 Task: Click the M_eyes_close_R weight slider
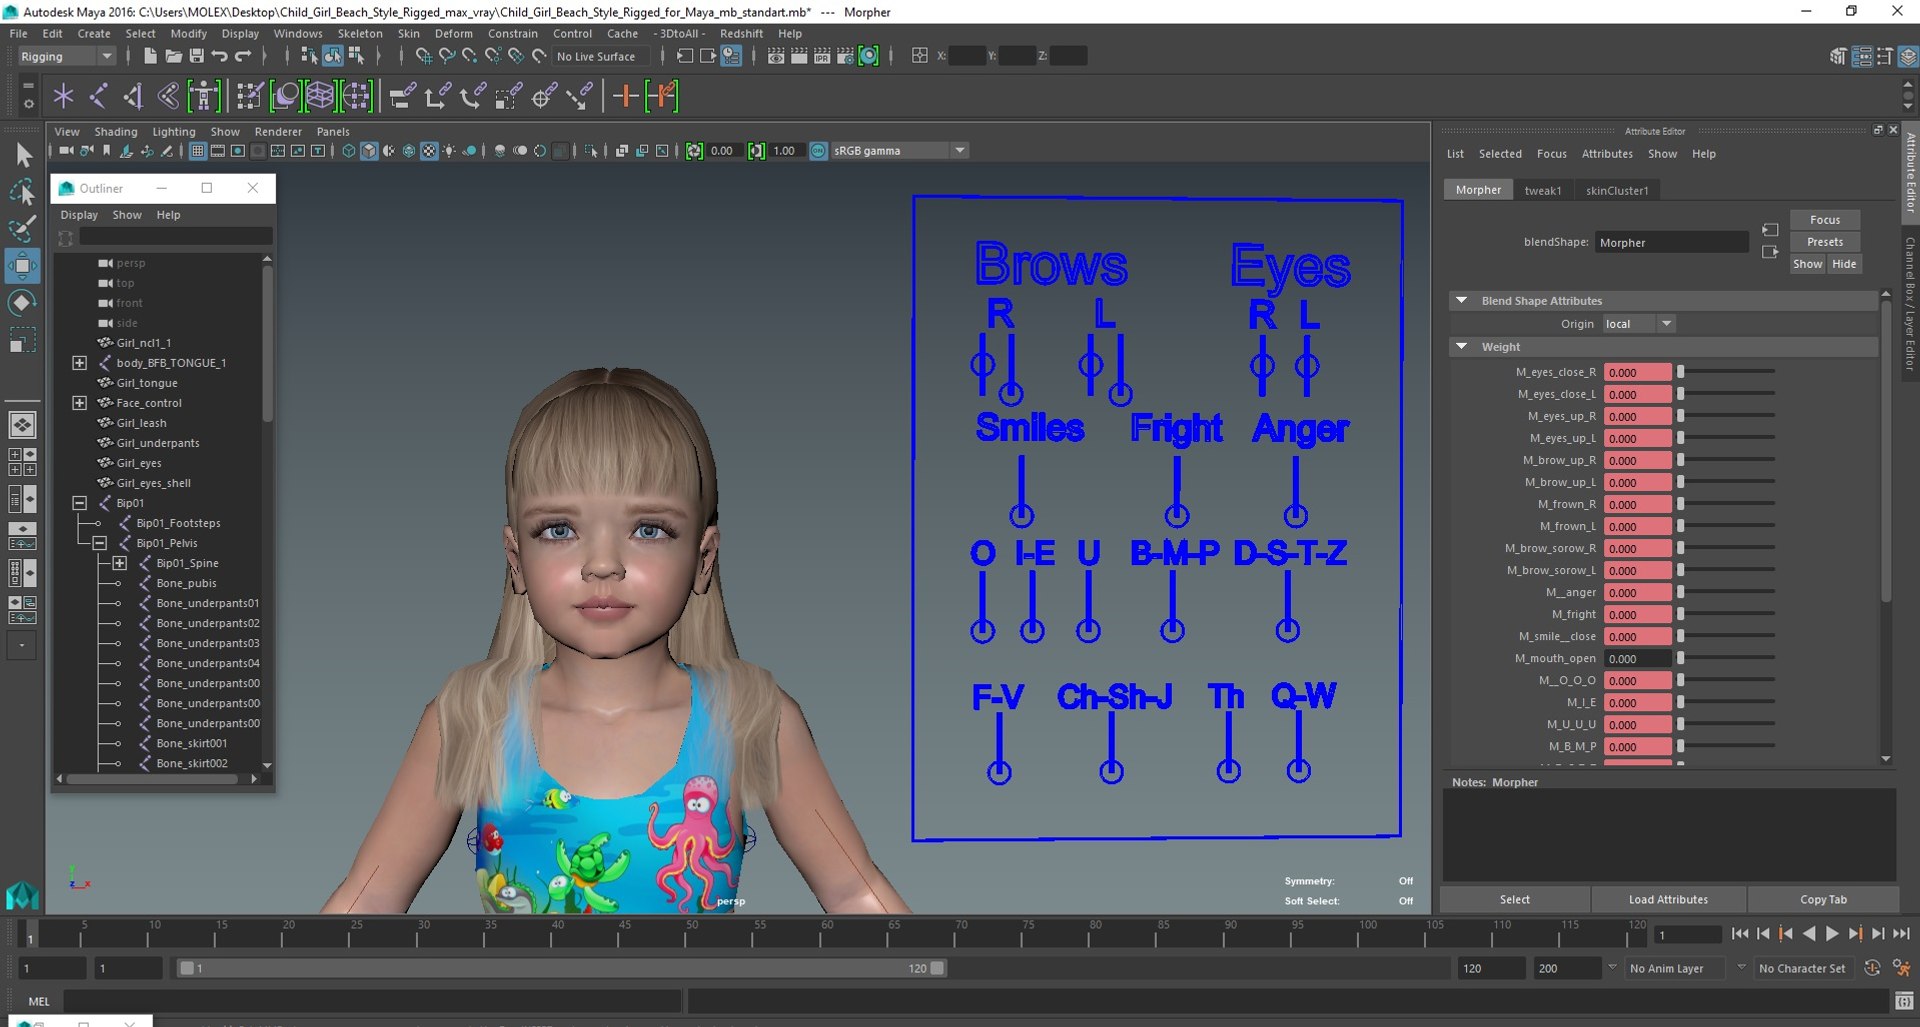pyautogui.click(x=1727, y=372)
